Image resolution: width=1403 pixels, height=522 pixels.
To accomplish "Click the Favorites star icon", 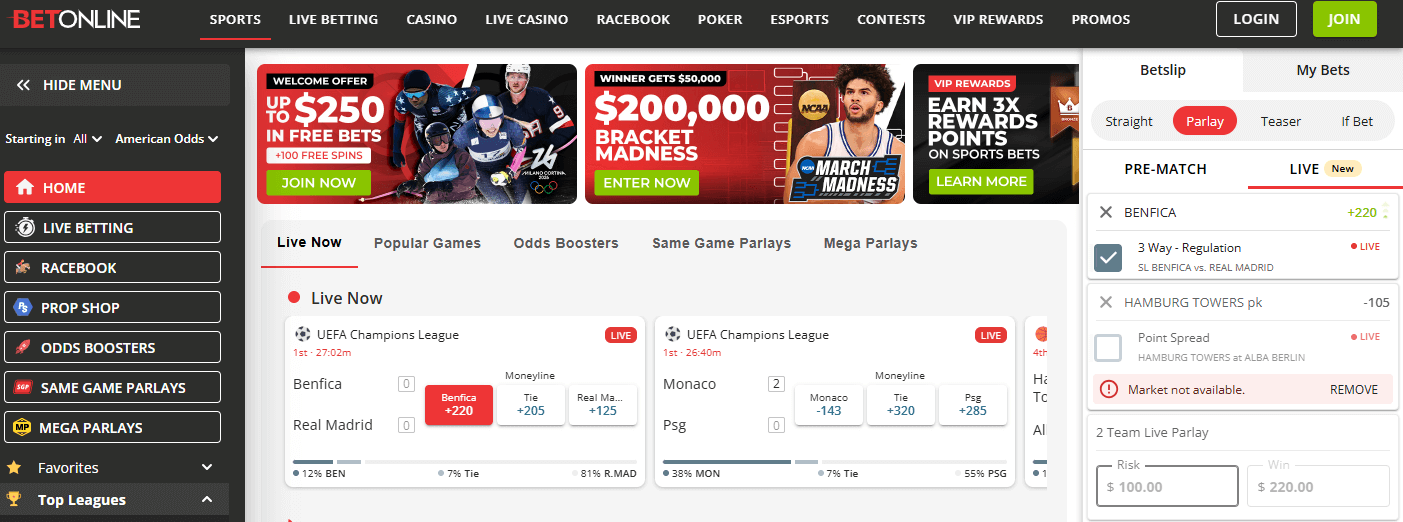I will tap(14, 467).
